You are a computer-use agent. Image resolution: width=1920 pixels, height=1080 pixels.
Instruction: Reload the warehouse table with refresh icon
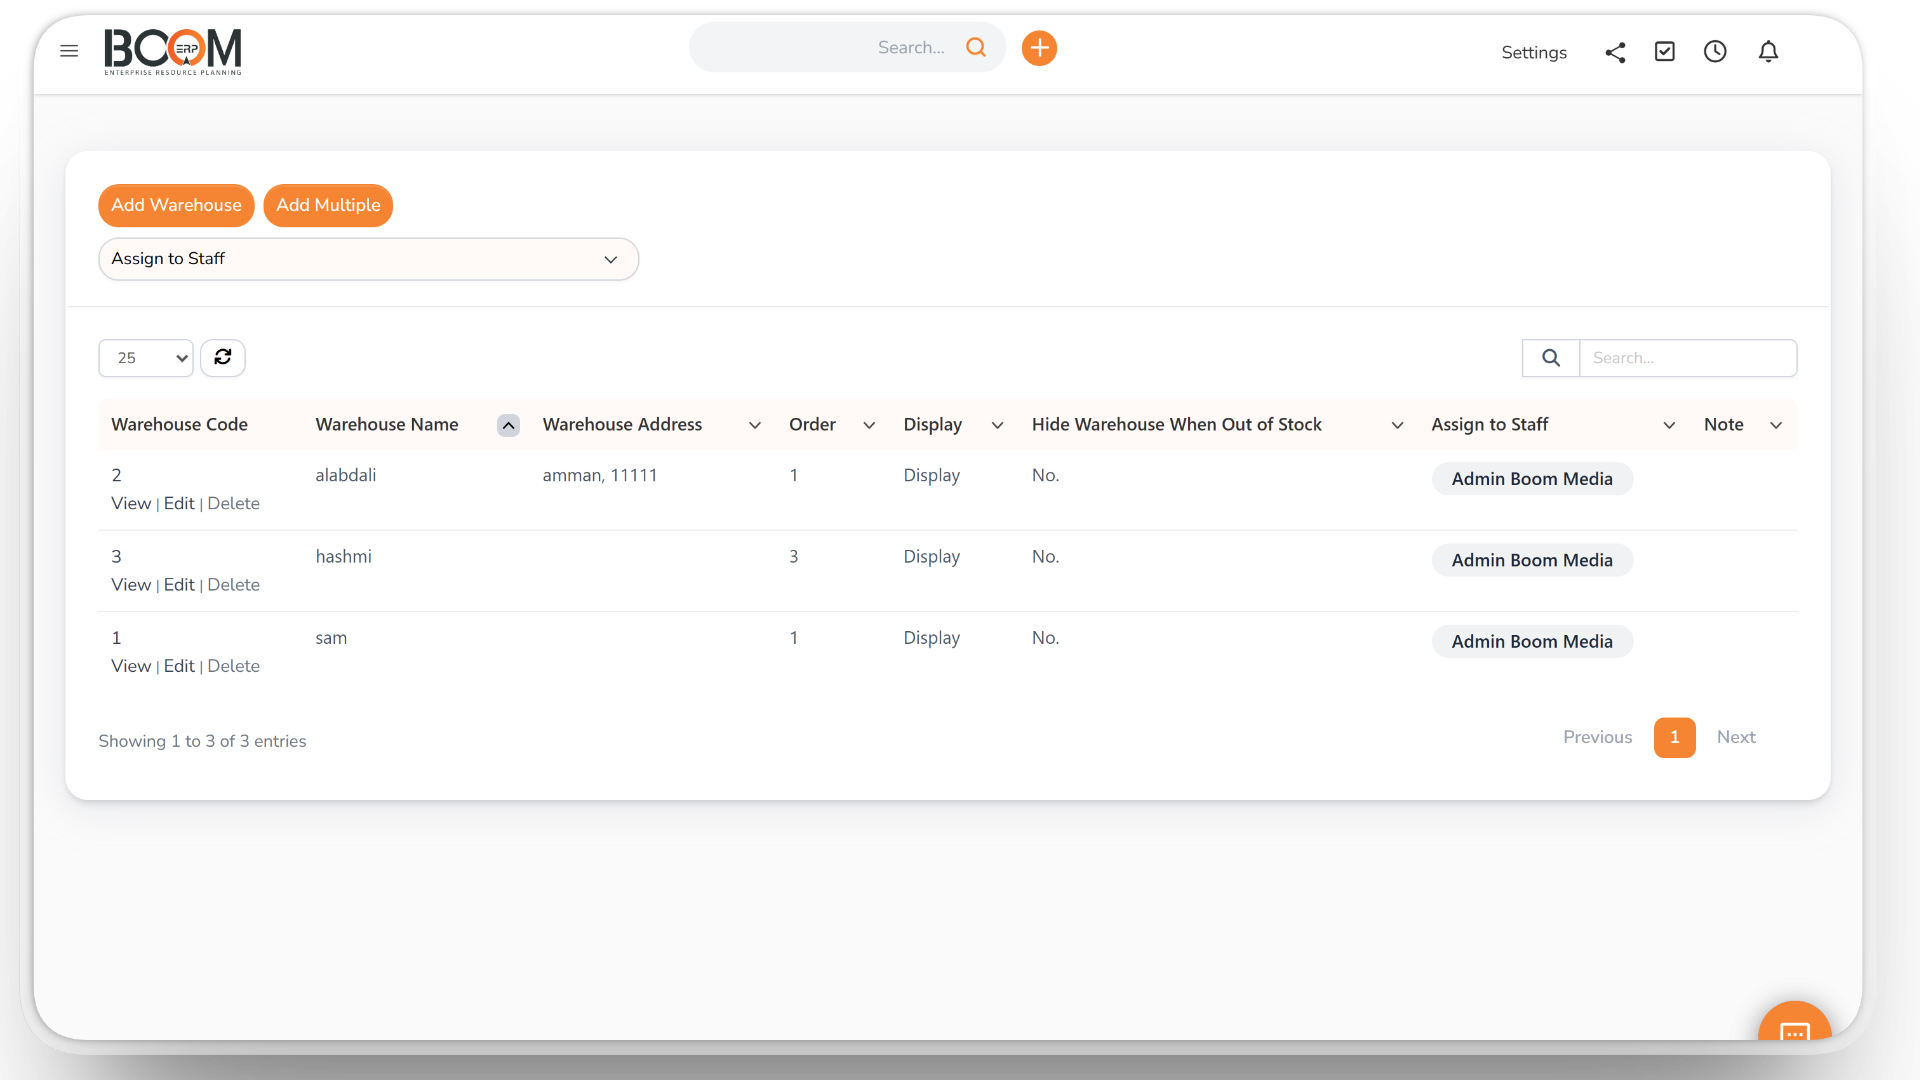(x=223, y=357)
